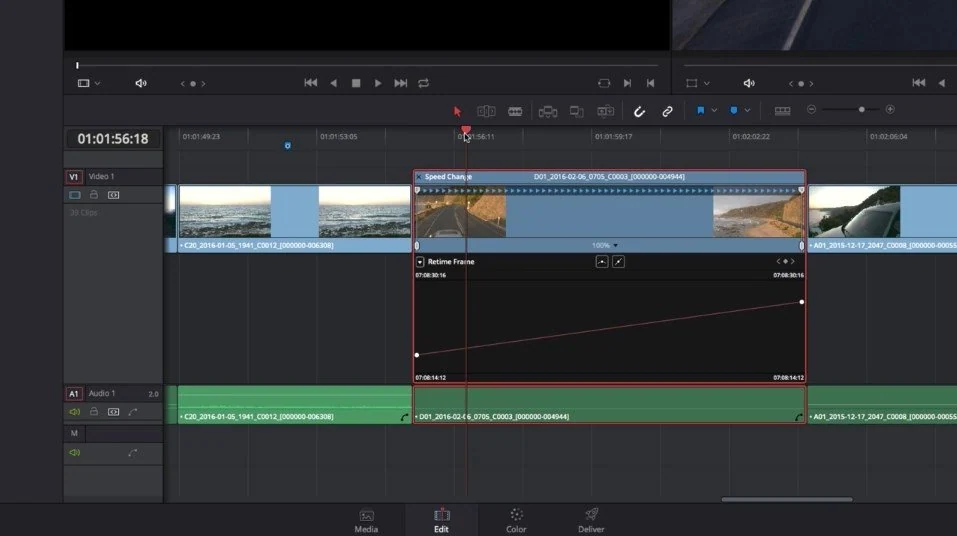The width and height of the screenshot is (957, 536).
Task: Toggle Audio 1 auto track selector
Action: (x=114, y=412)
